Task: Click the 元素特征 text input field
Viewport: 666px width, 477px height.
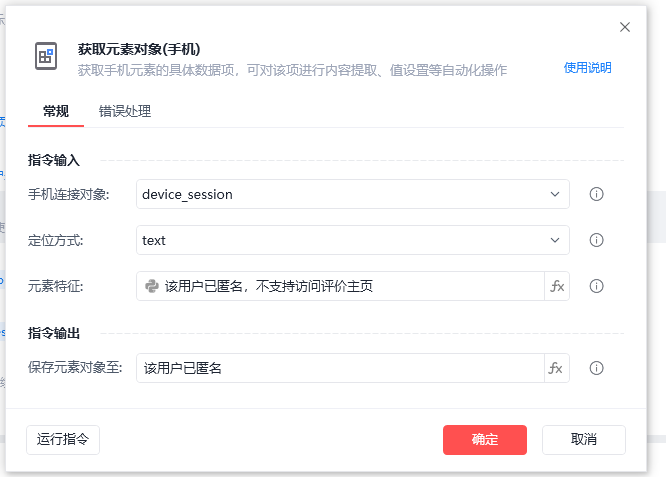Action: (350, 286)
